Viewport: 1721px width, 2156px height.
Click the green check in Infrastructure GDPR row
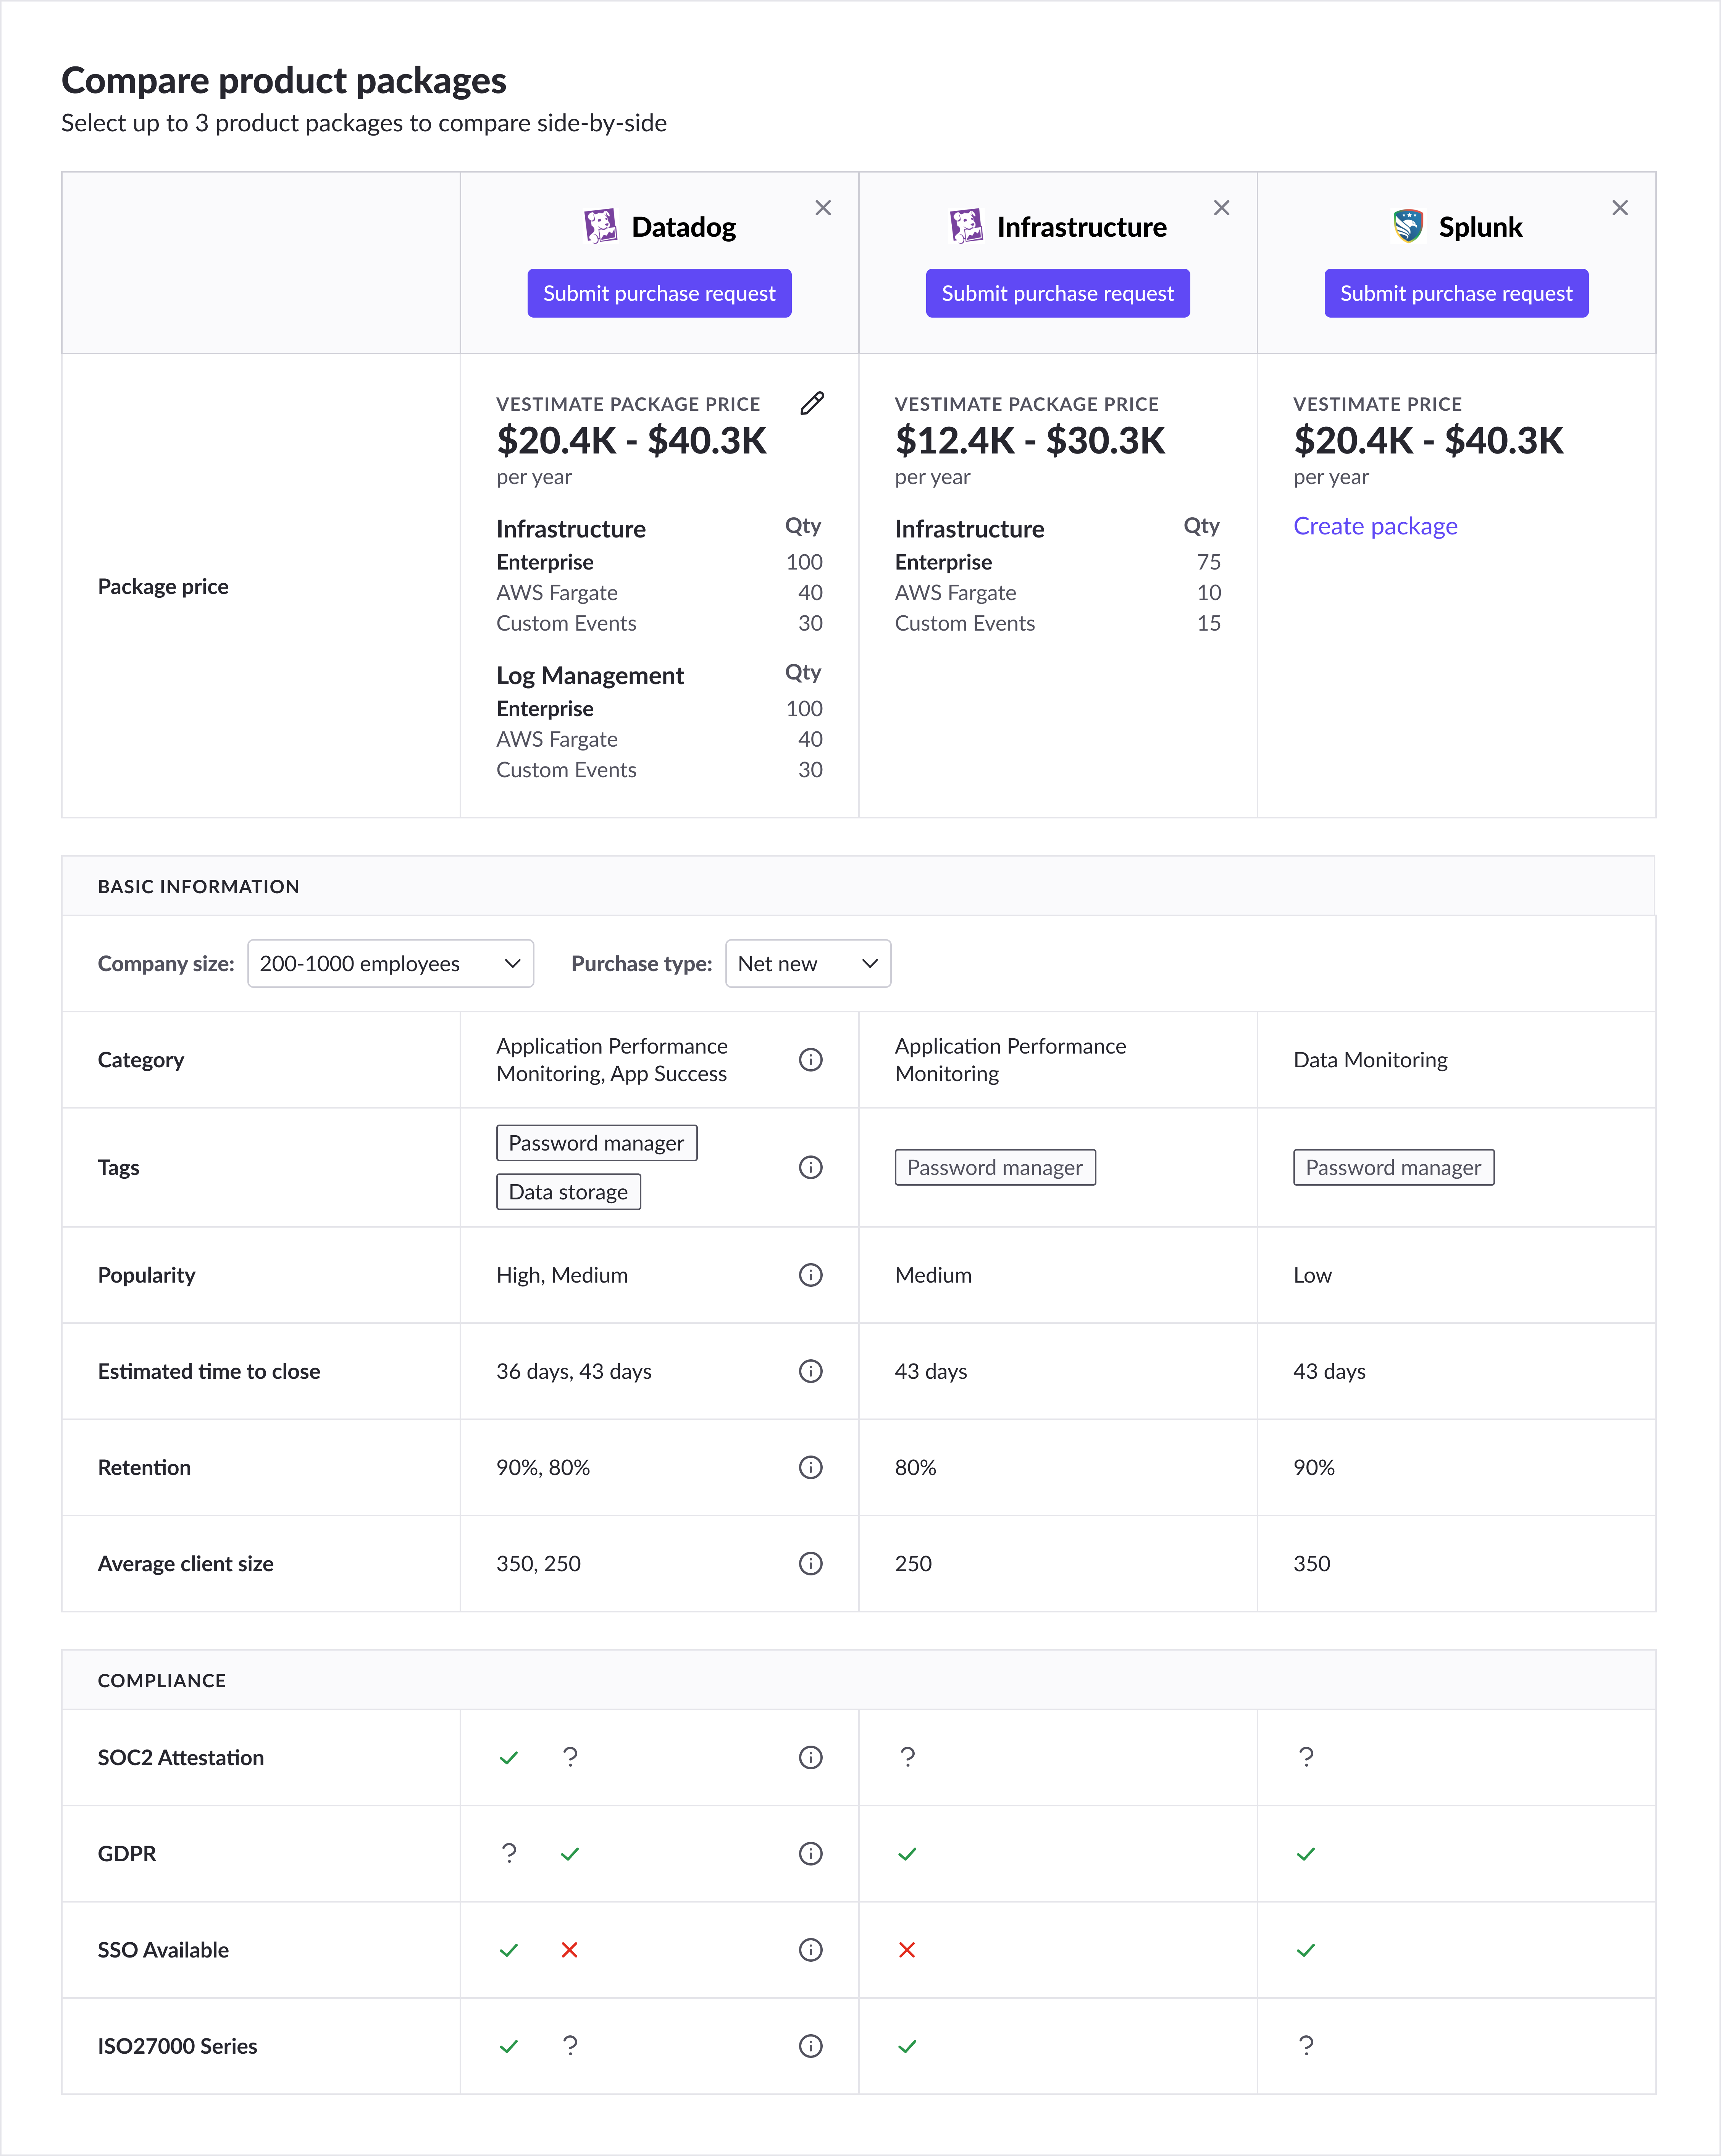[907, 1854]
